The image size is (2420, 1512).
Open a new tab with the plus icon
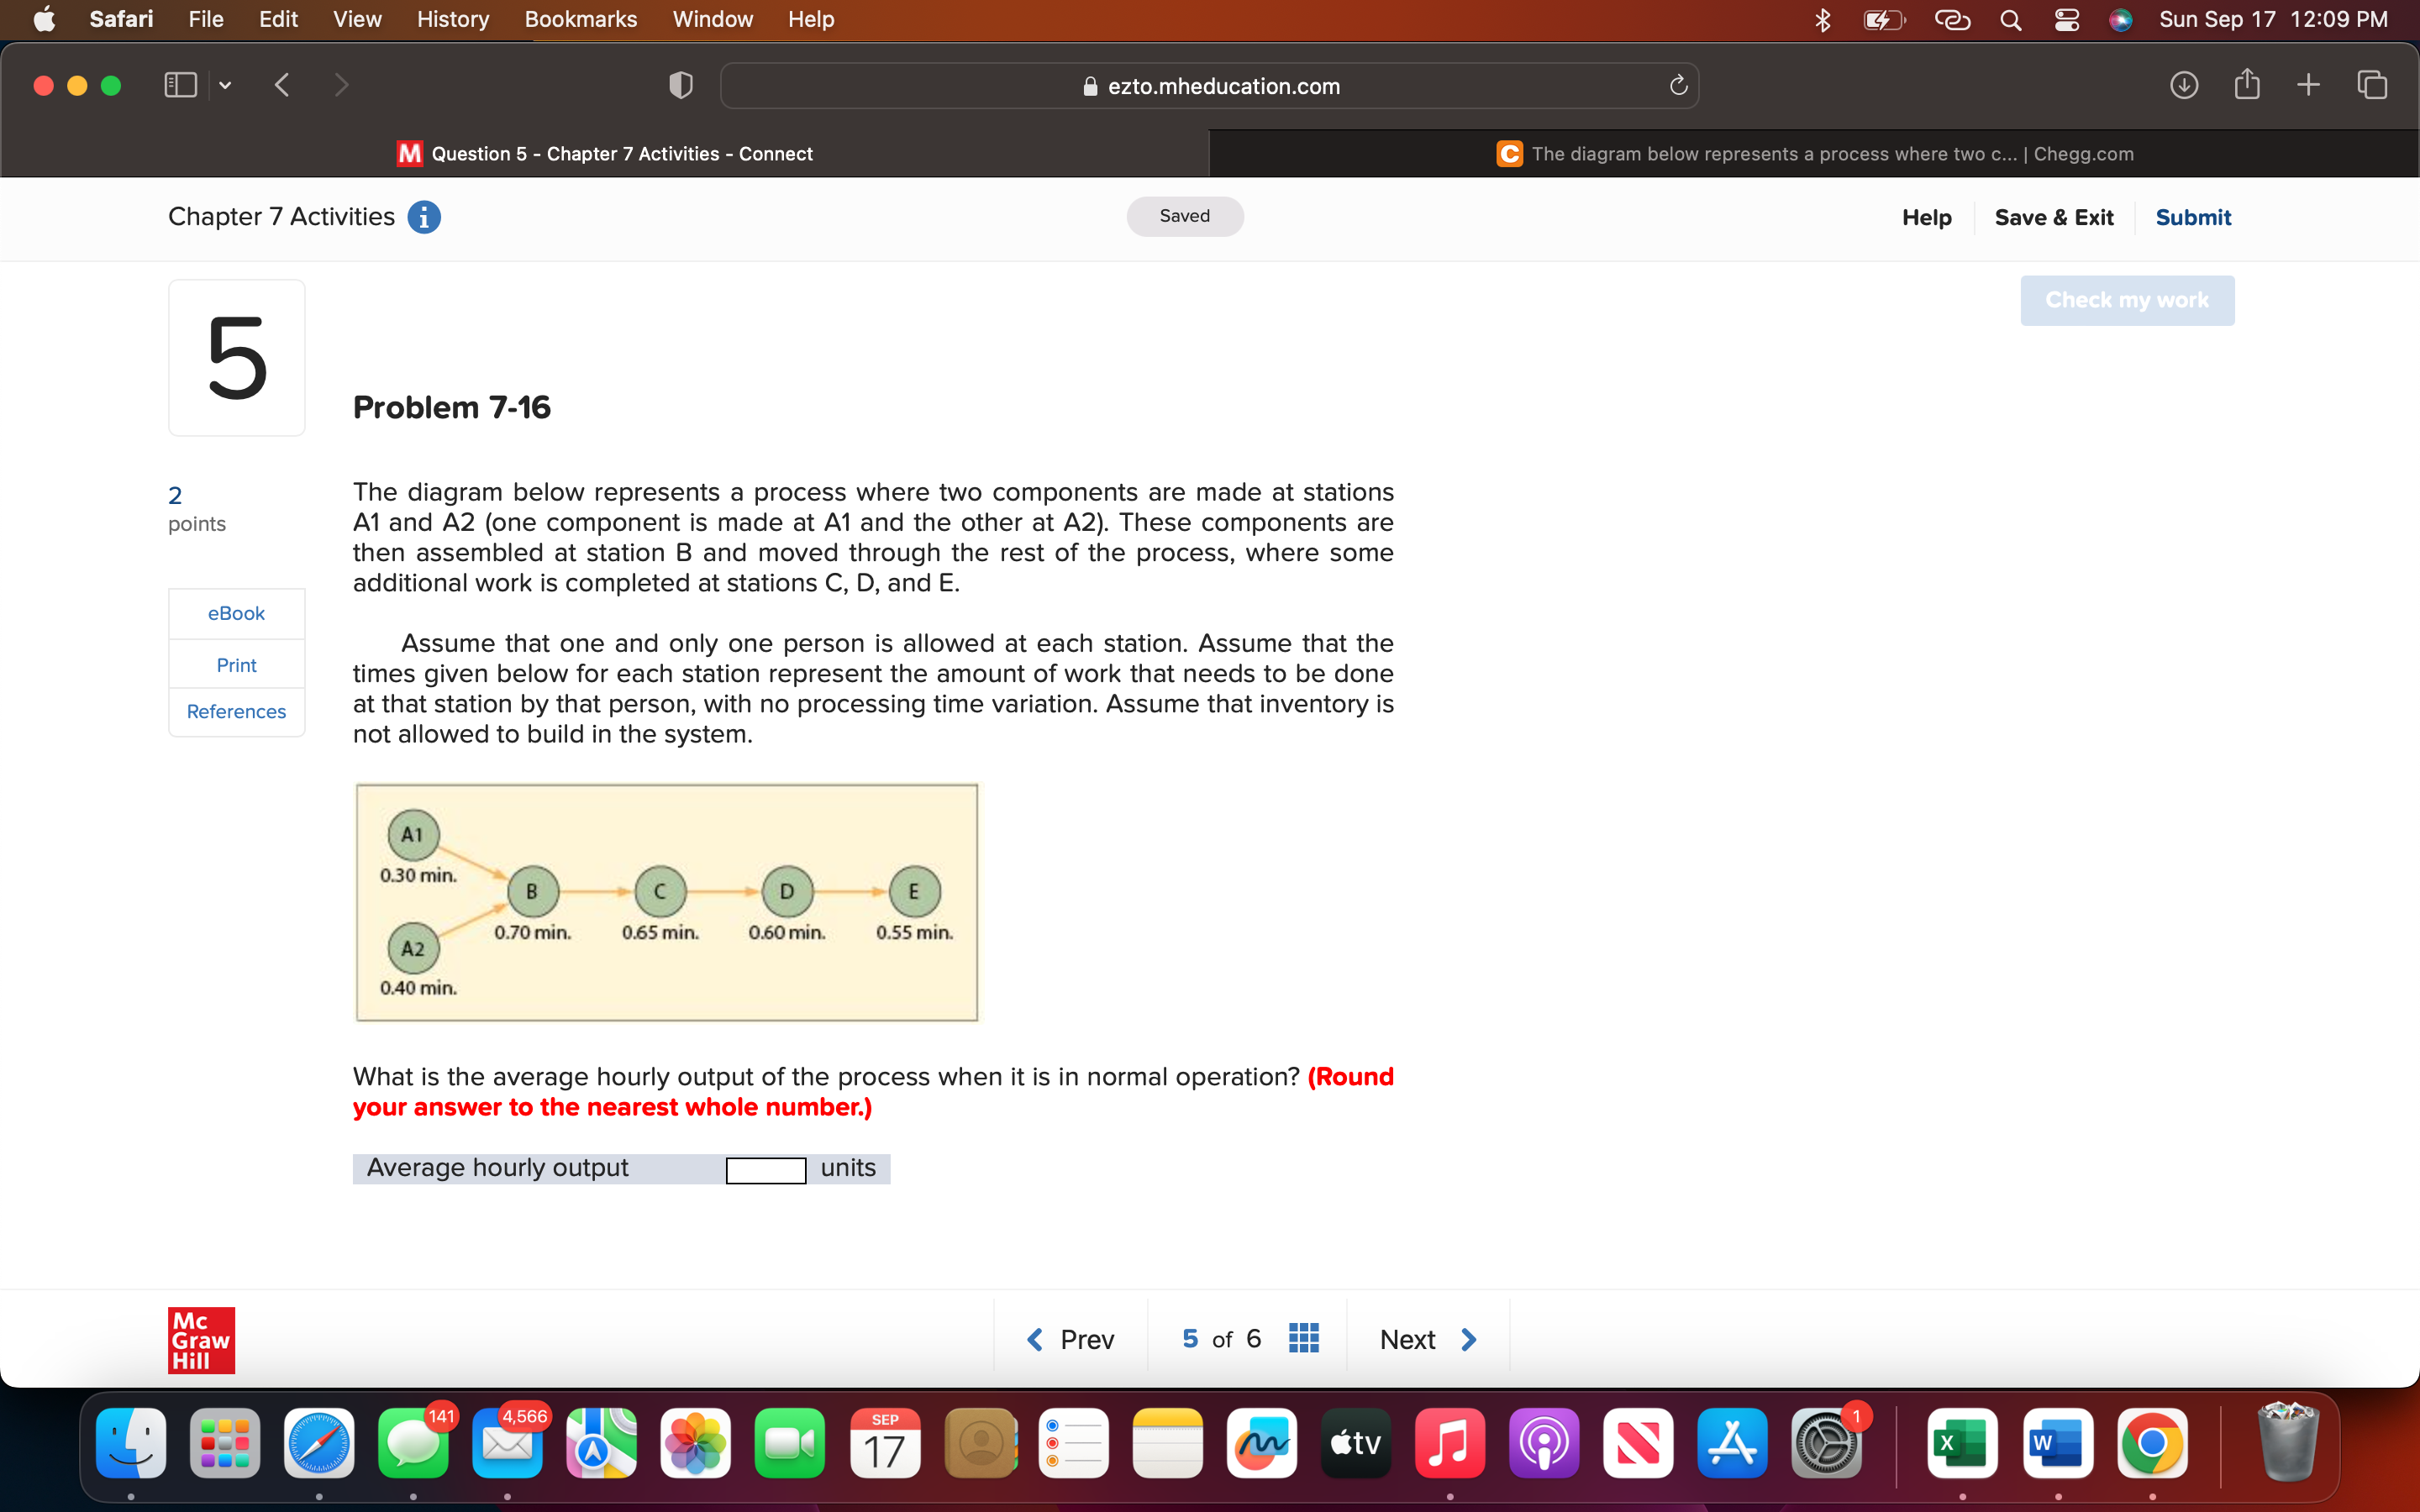click(x=2308, y=85)
